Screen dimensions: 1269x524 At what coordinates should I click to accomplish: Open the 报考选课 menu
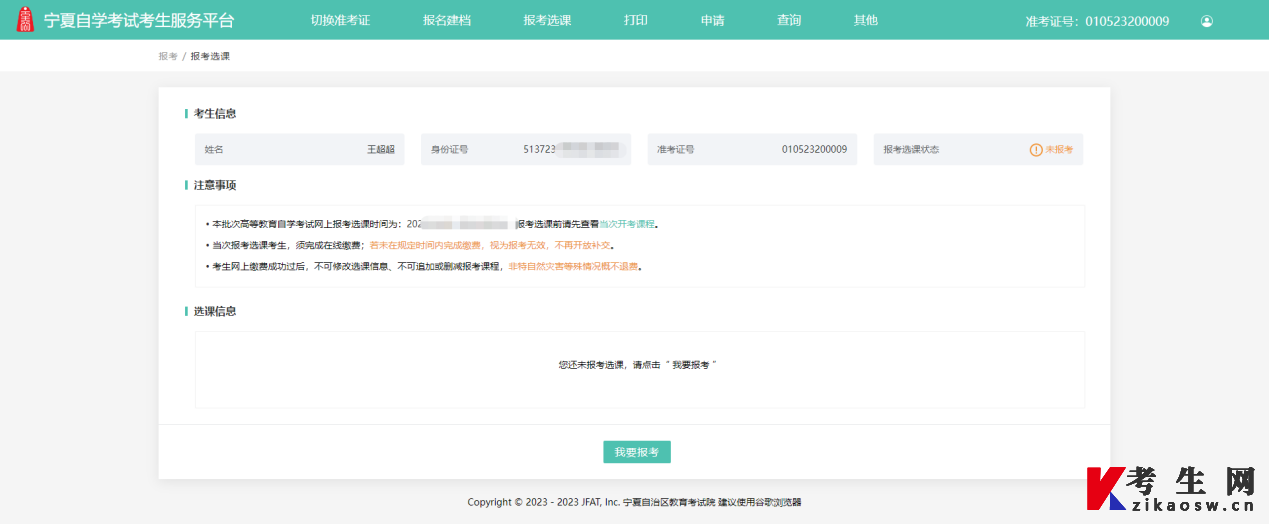[548, 20]
